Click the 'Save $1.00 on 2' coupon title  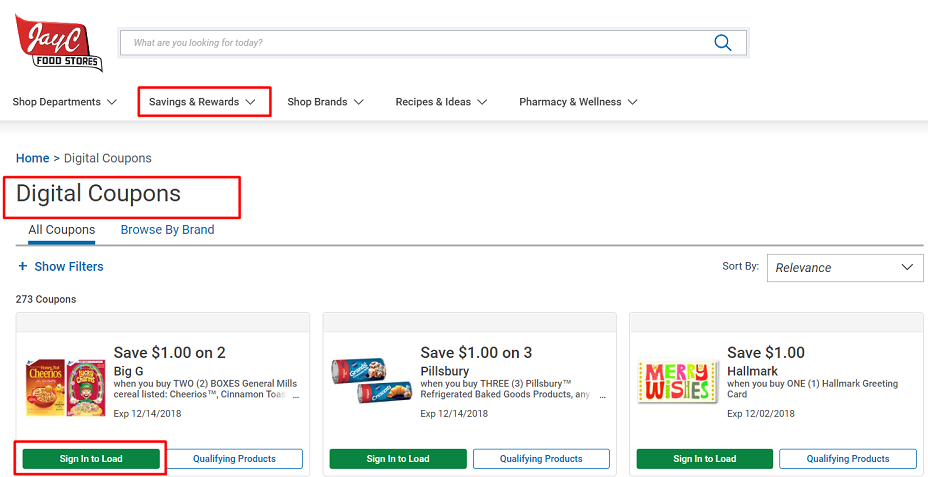point(169,353)
